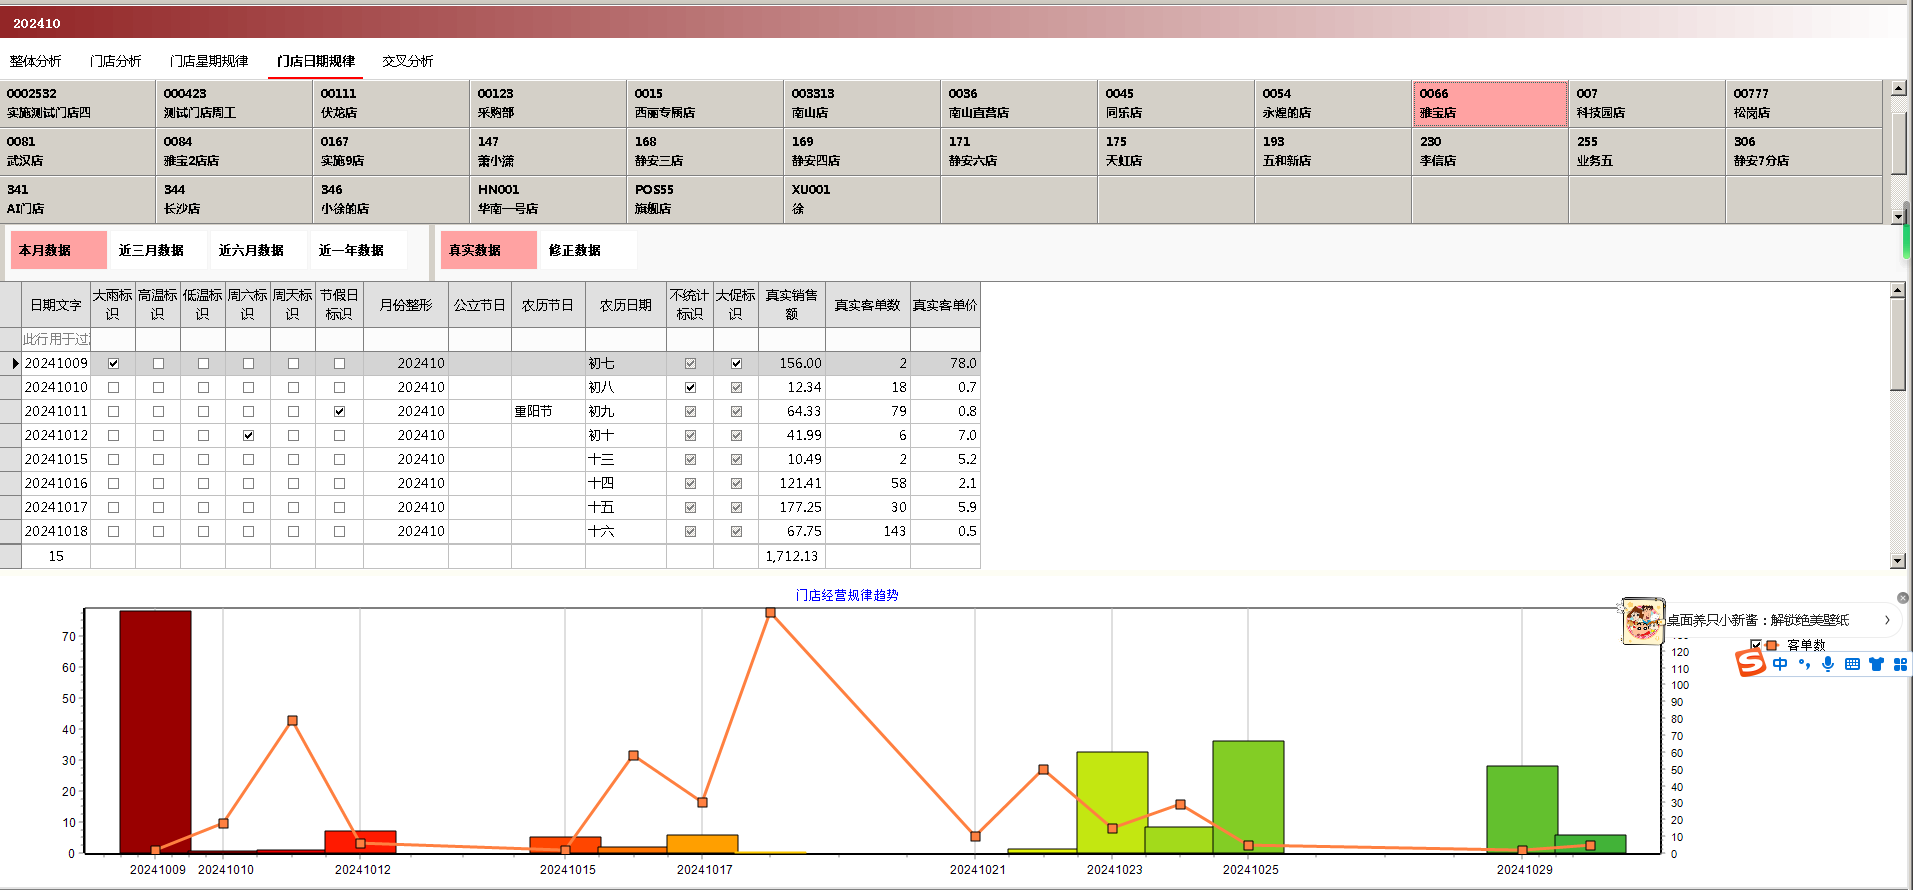Toggle Chinese/English mode in Sogou toolbar
Screen dimensions: 1913x890
tap(1780, 664)
